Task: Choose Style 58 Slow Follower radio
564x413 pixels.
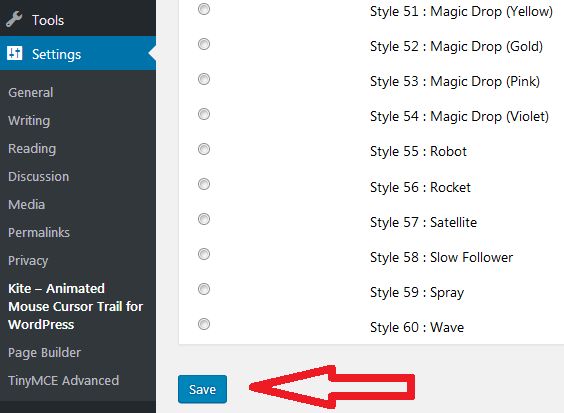Action: (x=204, y=254)
